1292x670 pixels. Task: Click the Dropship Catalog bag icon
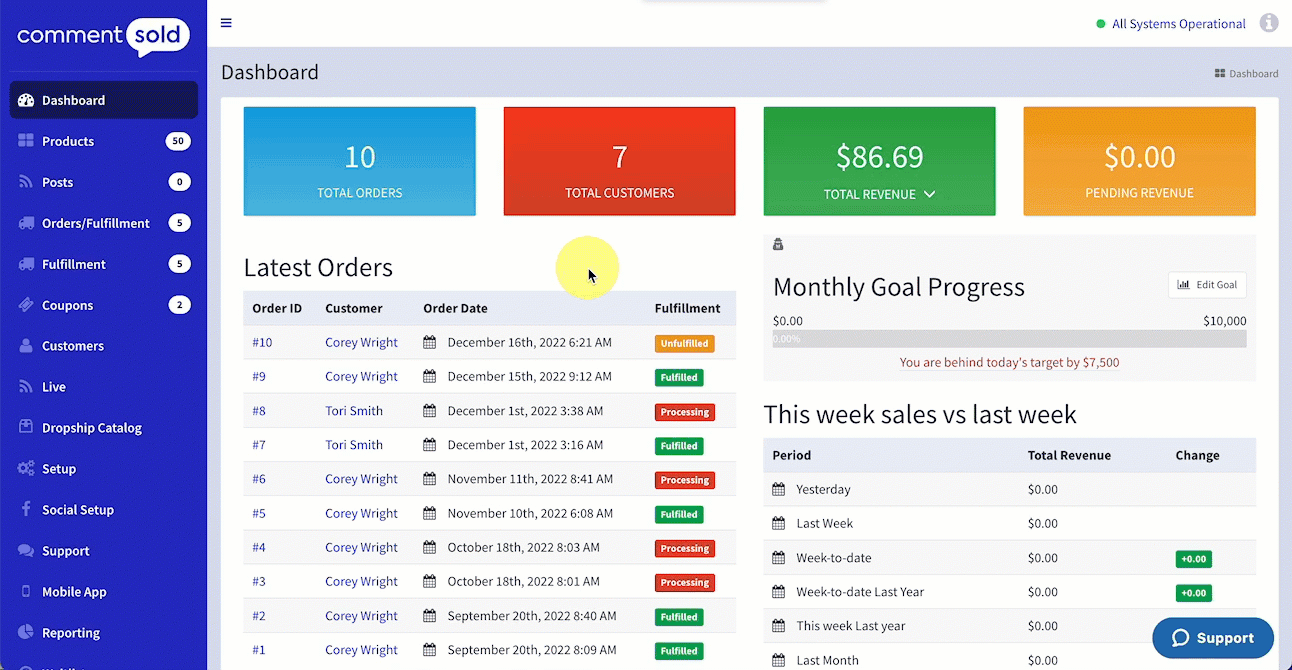coord(26,427)
